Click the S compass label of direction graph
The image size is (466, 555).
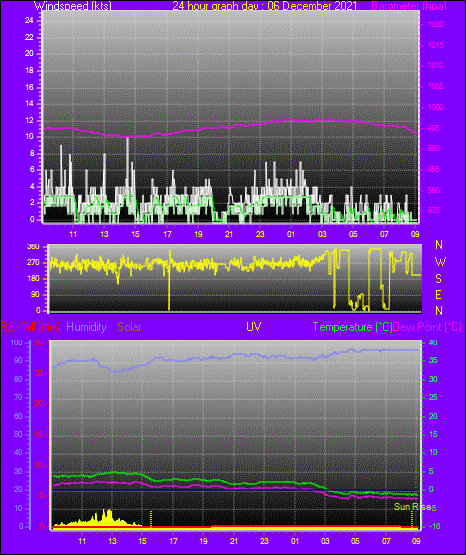tap(439, 279)
